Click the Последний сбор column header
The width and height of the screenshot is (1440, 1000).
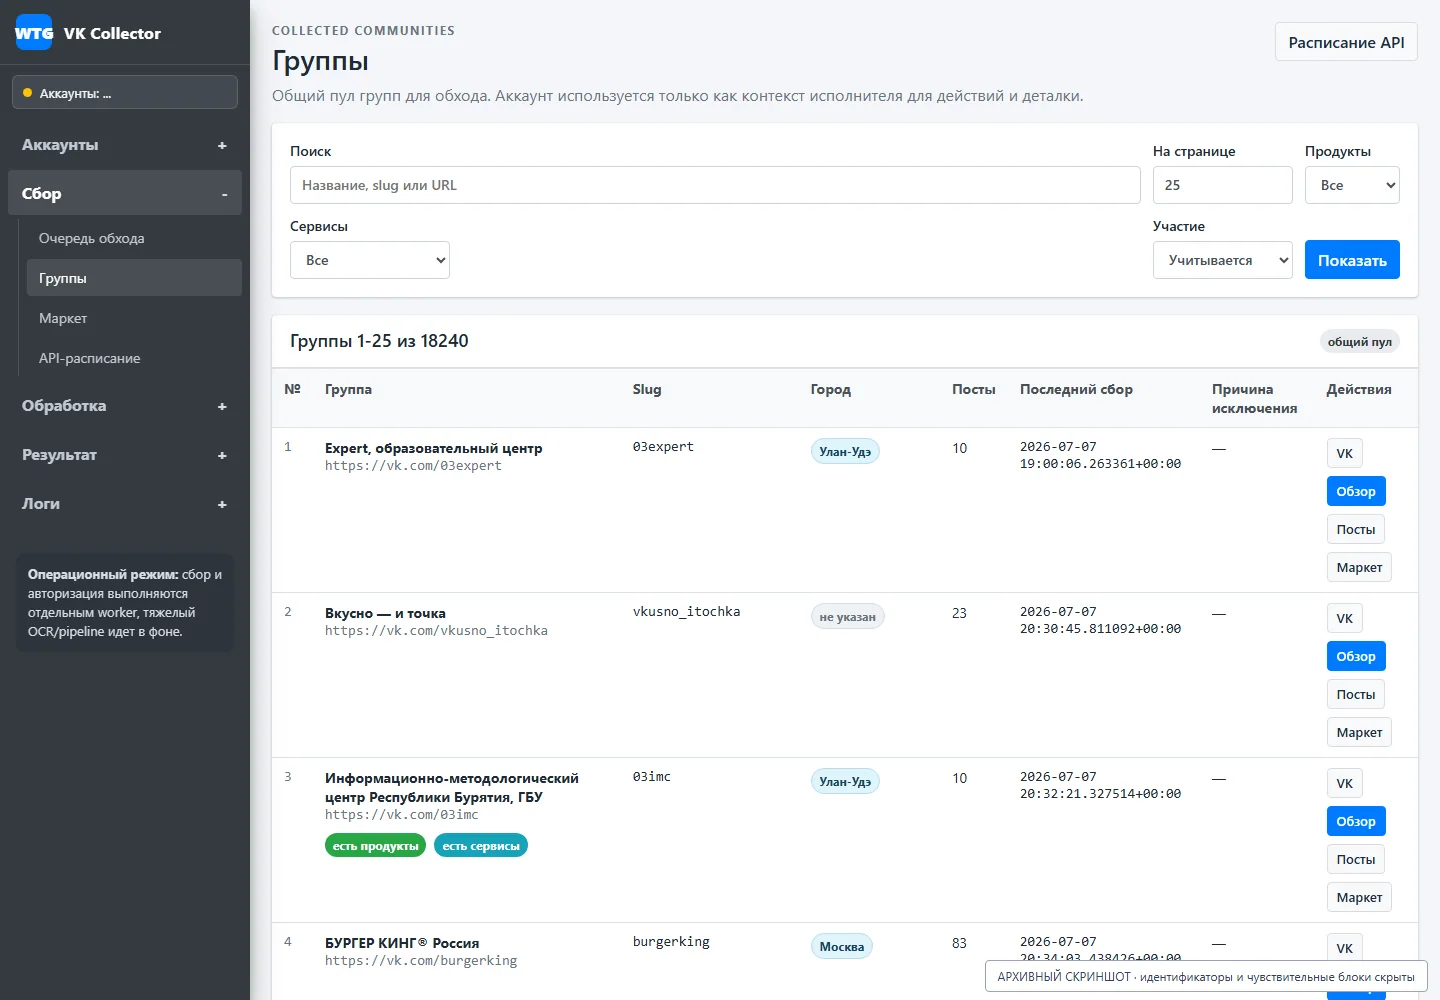click(1076, 389)
